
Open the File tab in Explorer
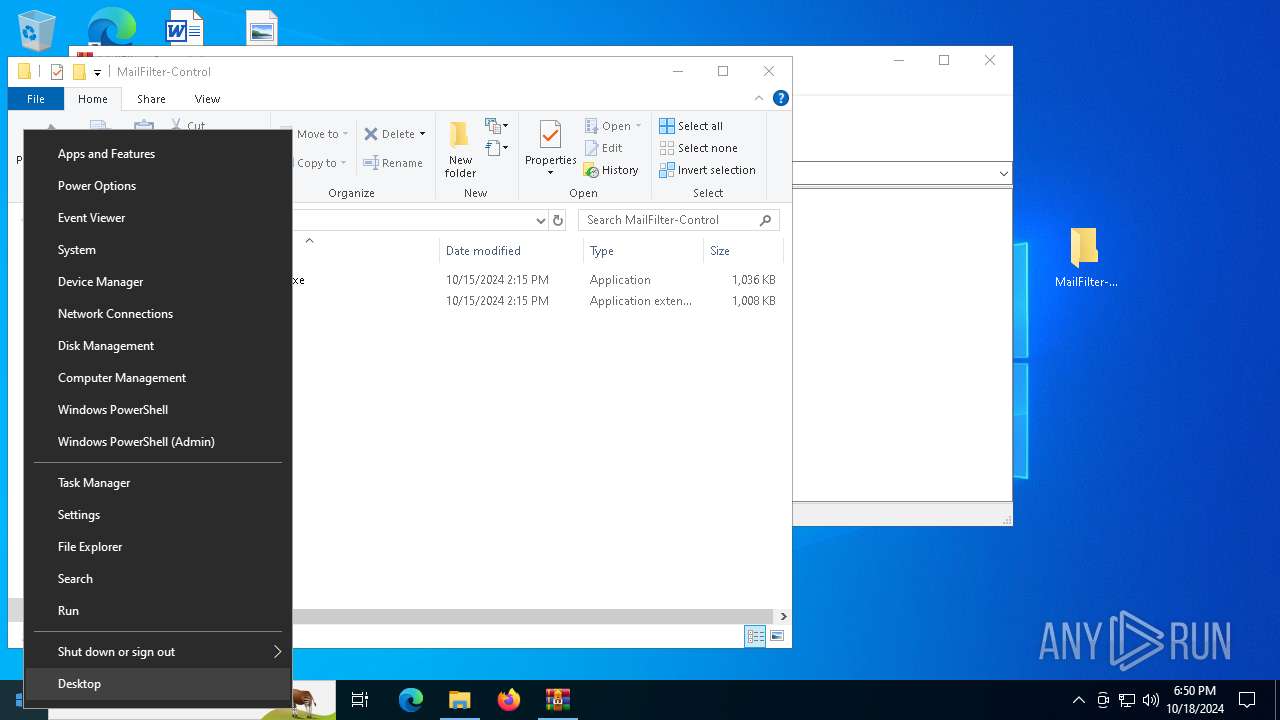coord(35,99)
